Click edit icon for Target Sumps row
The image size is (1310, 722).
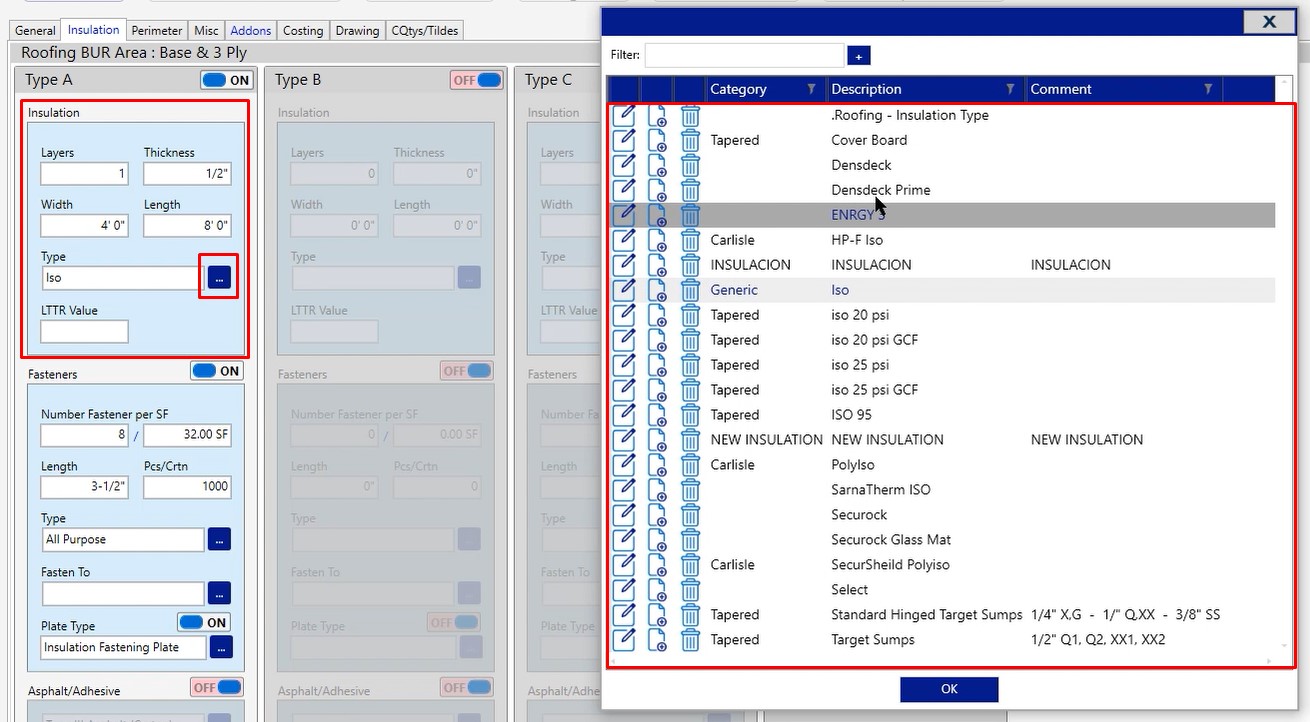pos(623,640)
